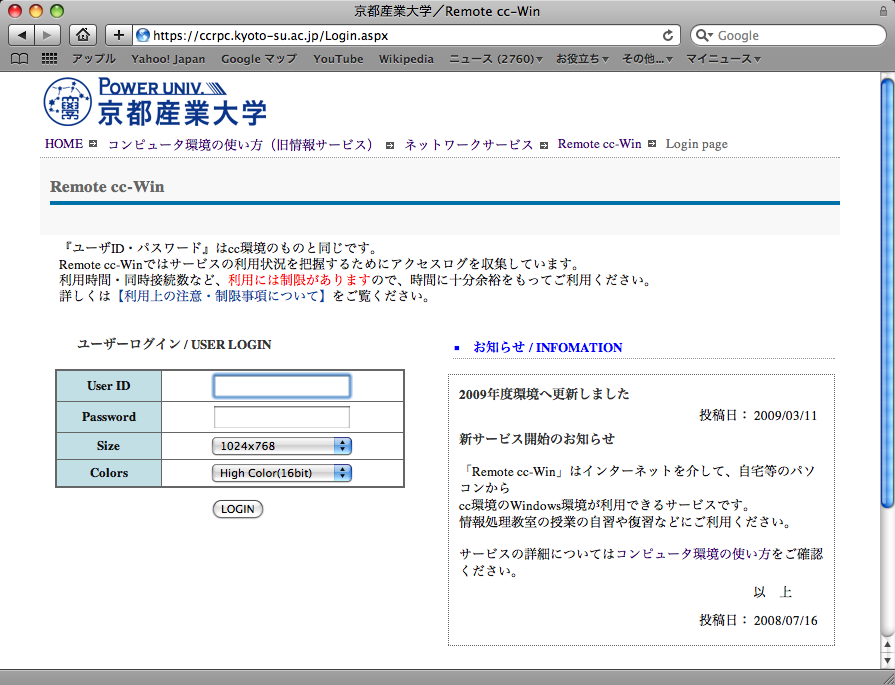Open the YouTube bookmark in bookmarks bar
895x685 pixels.
338,59
